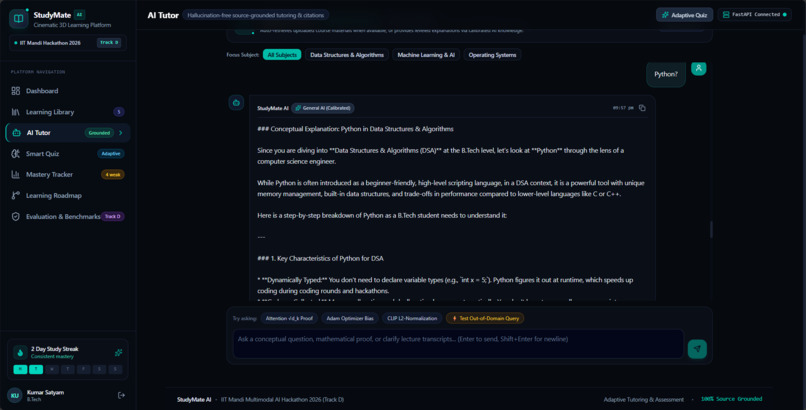The image size is (806, 410).
Task: Click the user avatar beside Python? message
Action: point(699,68)
